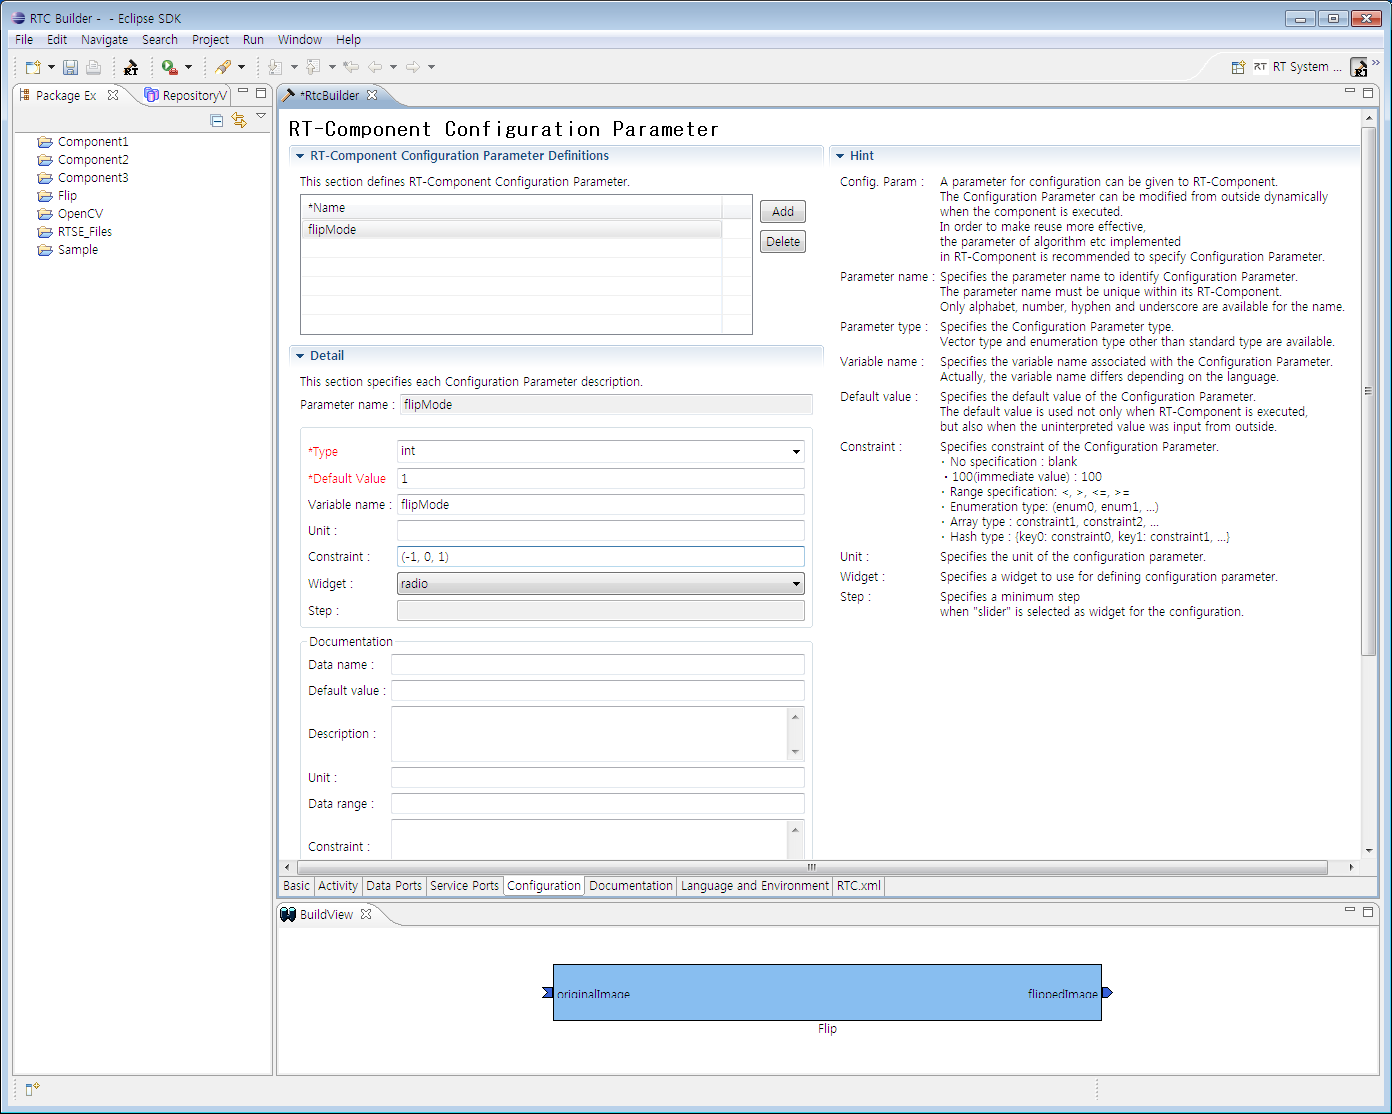Show hidden perspectives with the chevron
1392x1114 pixels.
[x=1376, y=63]
